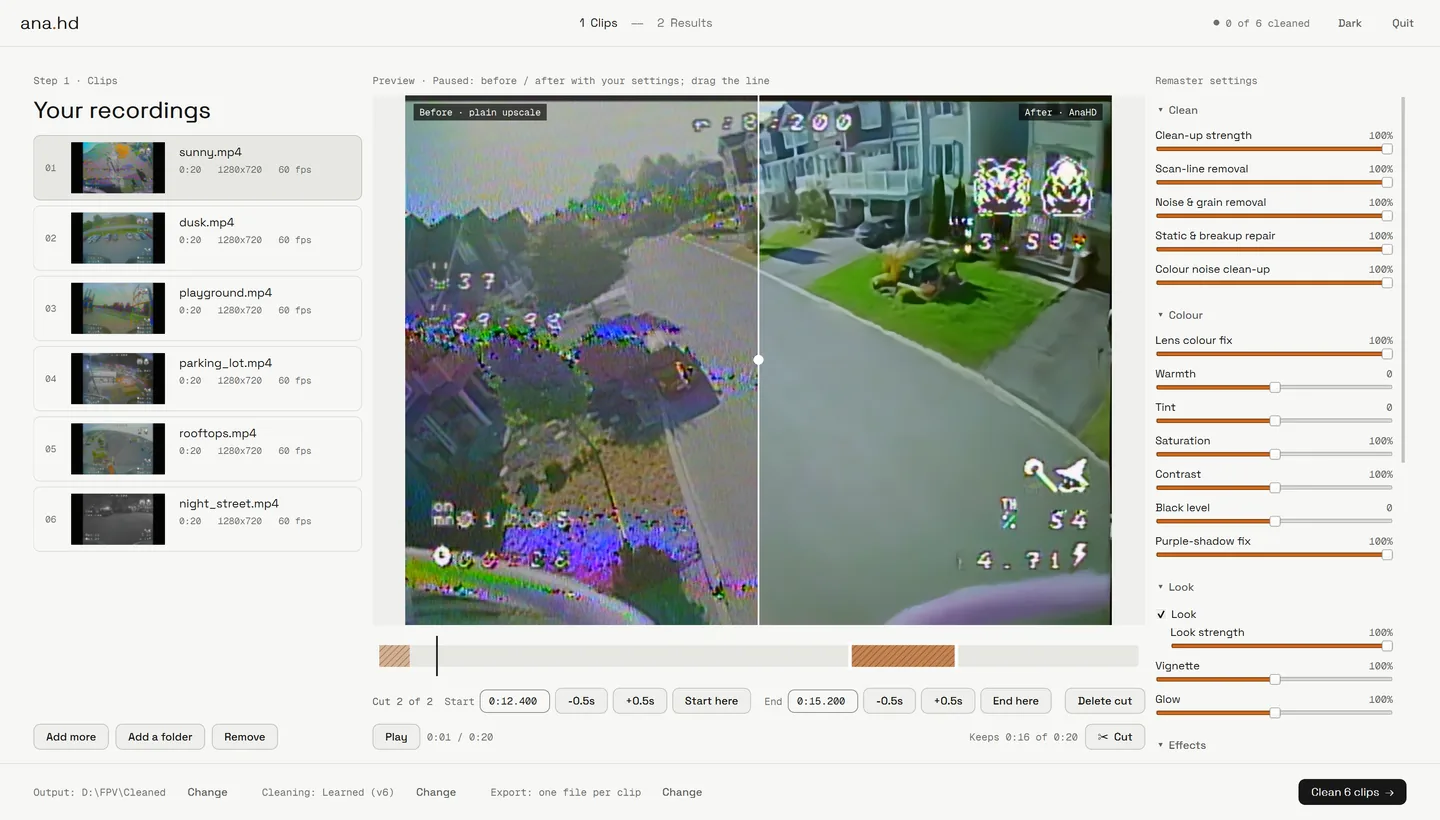Select the second cut region on timeline
Image resolution: width=1440 pixels, height=820 pixels.
pos(903,656)
